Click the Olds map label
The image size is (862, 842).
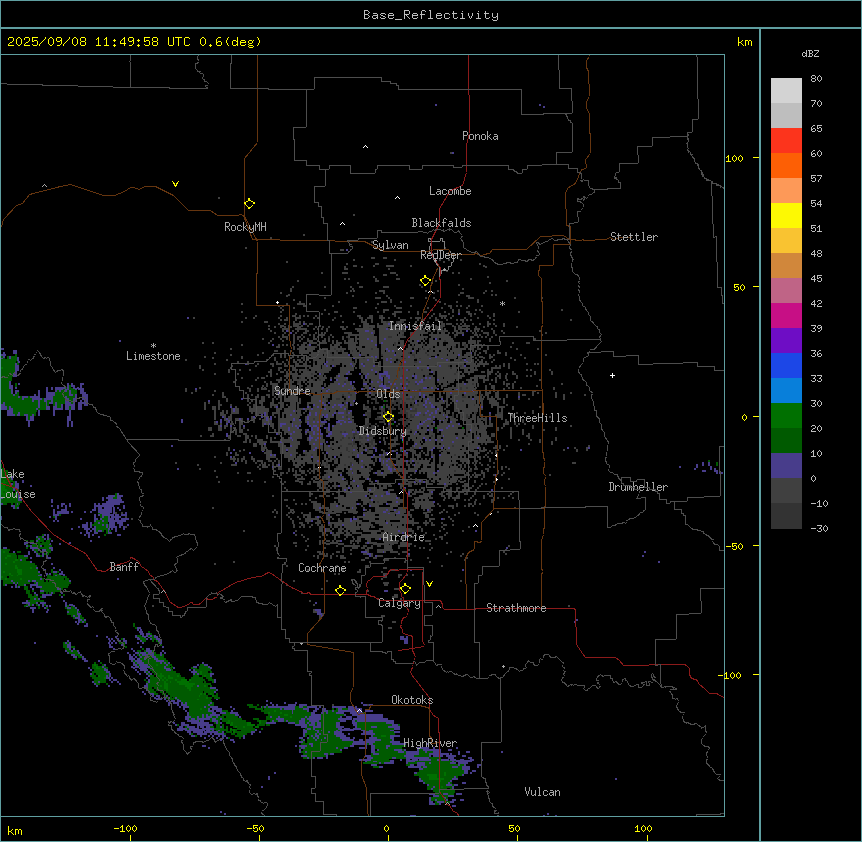pos(388,394)
